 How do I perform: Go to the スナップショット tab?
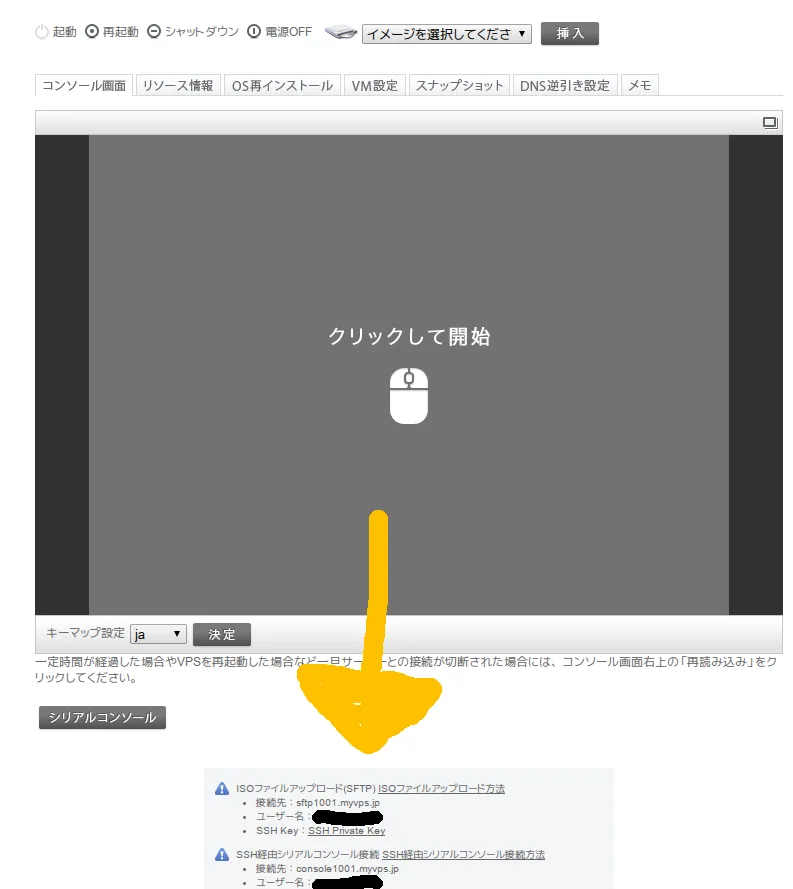coord(459,86)
